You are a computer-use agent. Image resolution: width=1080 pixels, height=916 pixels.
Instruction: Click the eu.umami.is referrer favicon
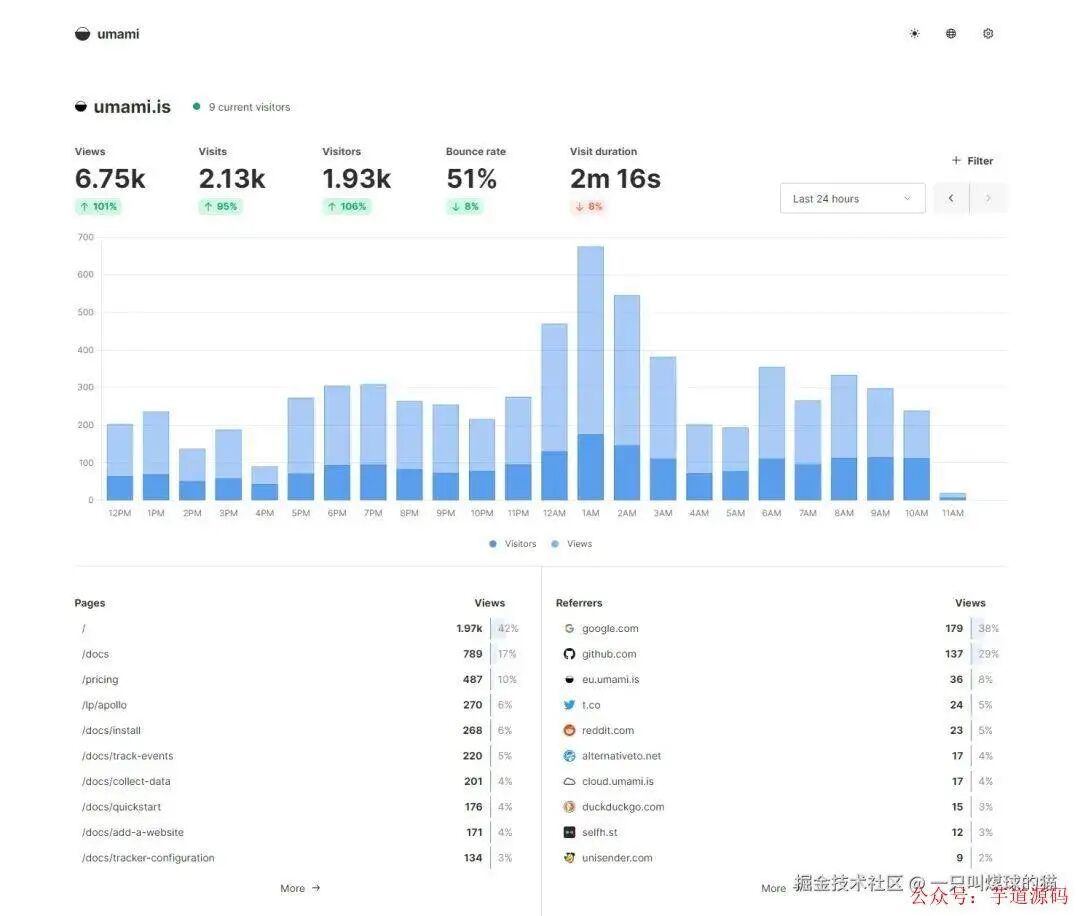(x=569, y=679)
